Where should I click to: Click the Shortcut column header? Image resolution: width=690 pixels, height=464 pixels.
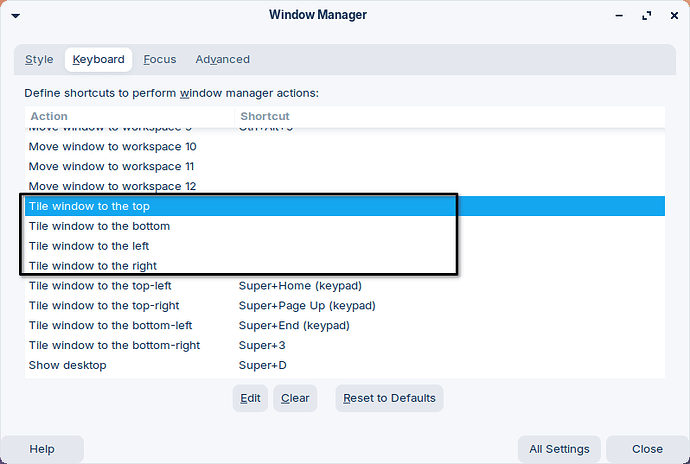click(x=265, y=117)
